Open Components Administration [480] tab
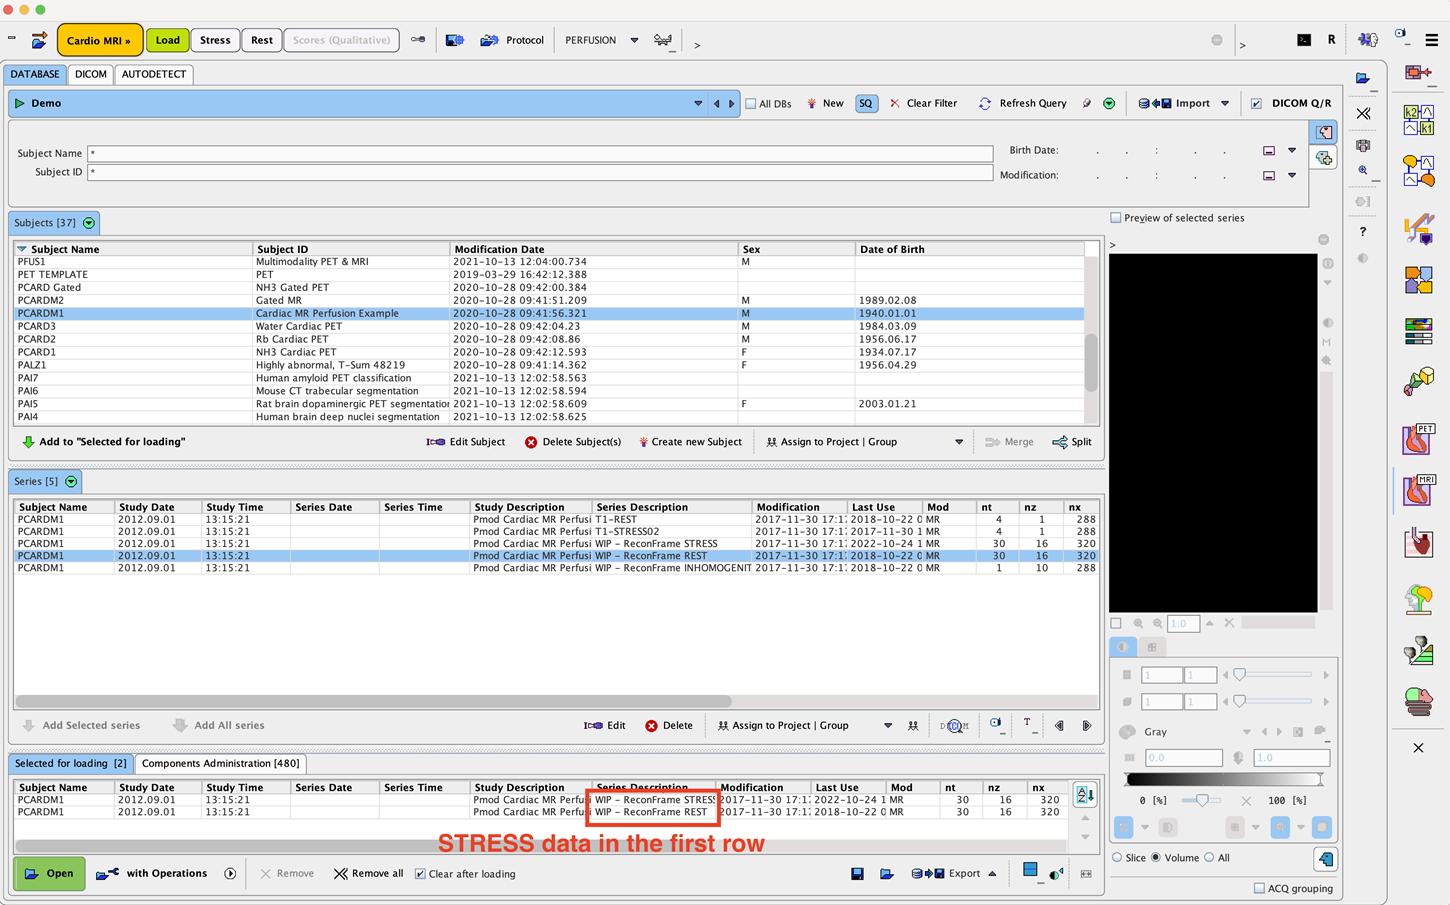The image size is (1450, 905). (x=220, y=763)
